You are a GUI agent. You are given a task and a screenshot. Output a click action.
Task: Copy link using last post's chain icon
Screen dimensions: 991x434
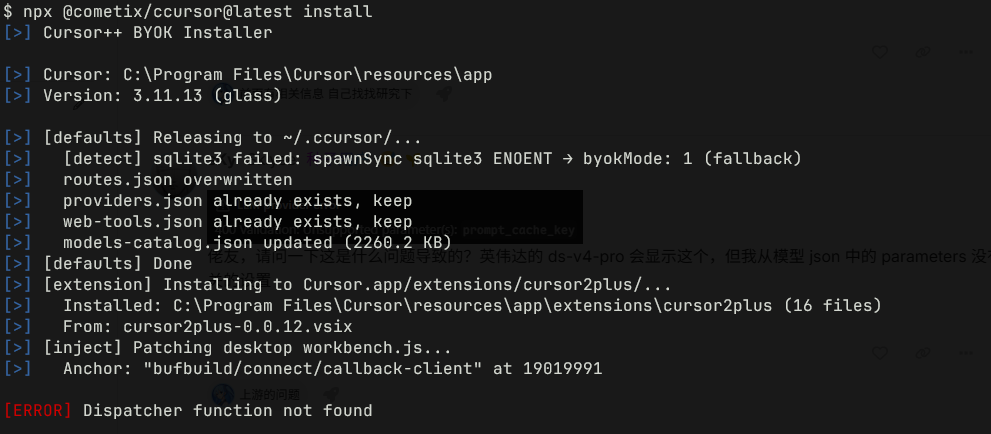coord(923,353)
